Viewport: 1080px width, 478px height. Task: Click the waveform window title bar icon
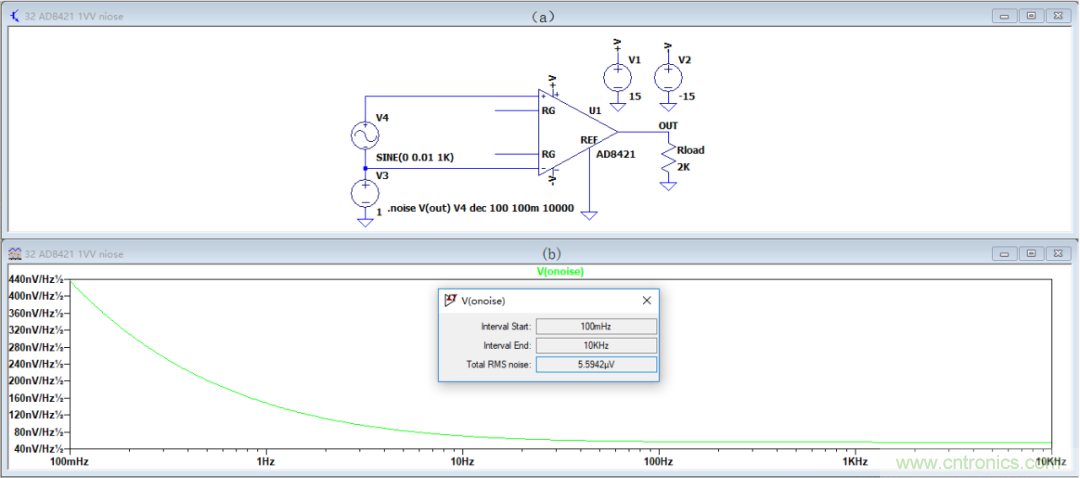tap(15, 254)
